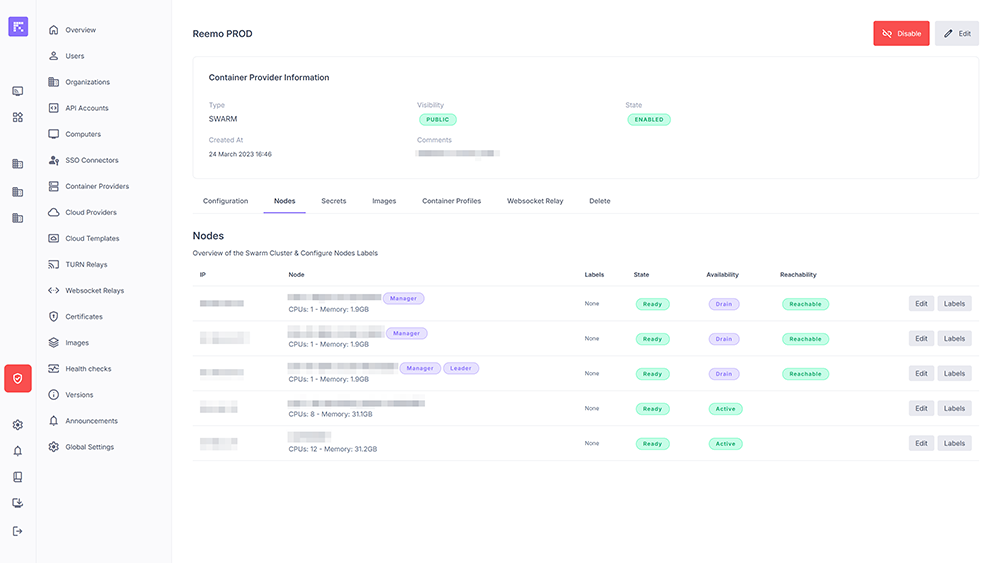
Task: Click the book documentation icon in left rail
Action: coord(18,477)
